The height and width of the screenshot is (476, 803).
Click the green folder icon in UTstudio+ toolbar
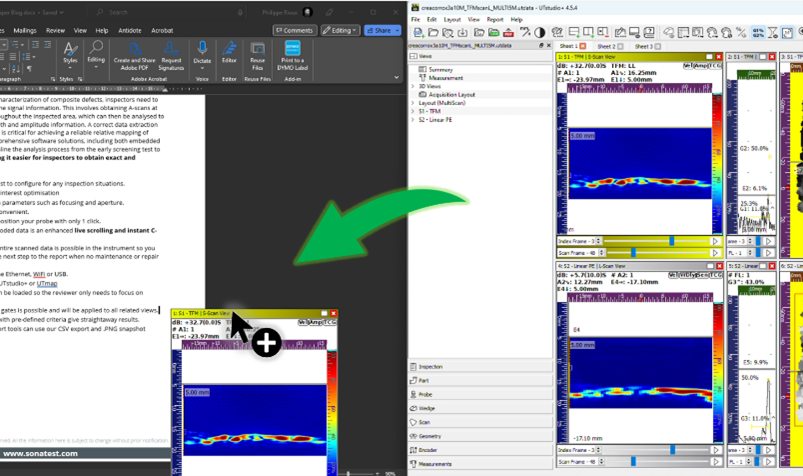(x=494, y=32)
